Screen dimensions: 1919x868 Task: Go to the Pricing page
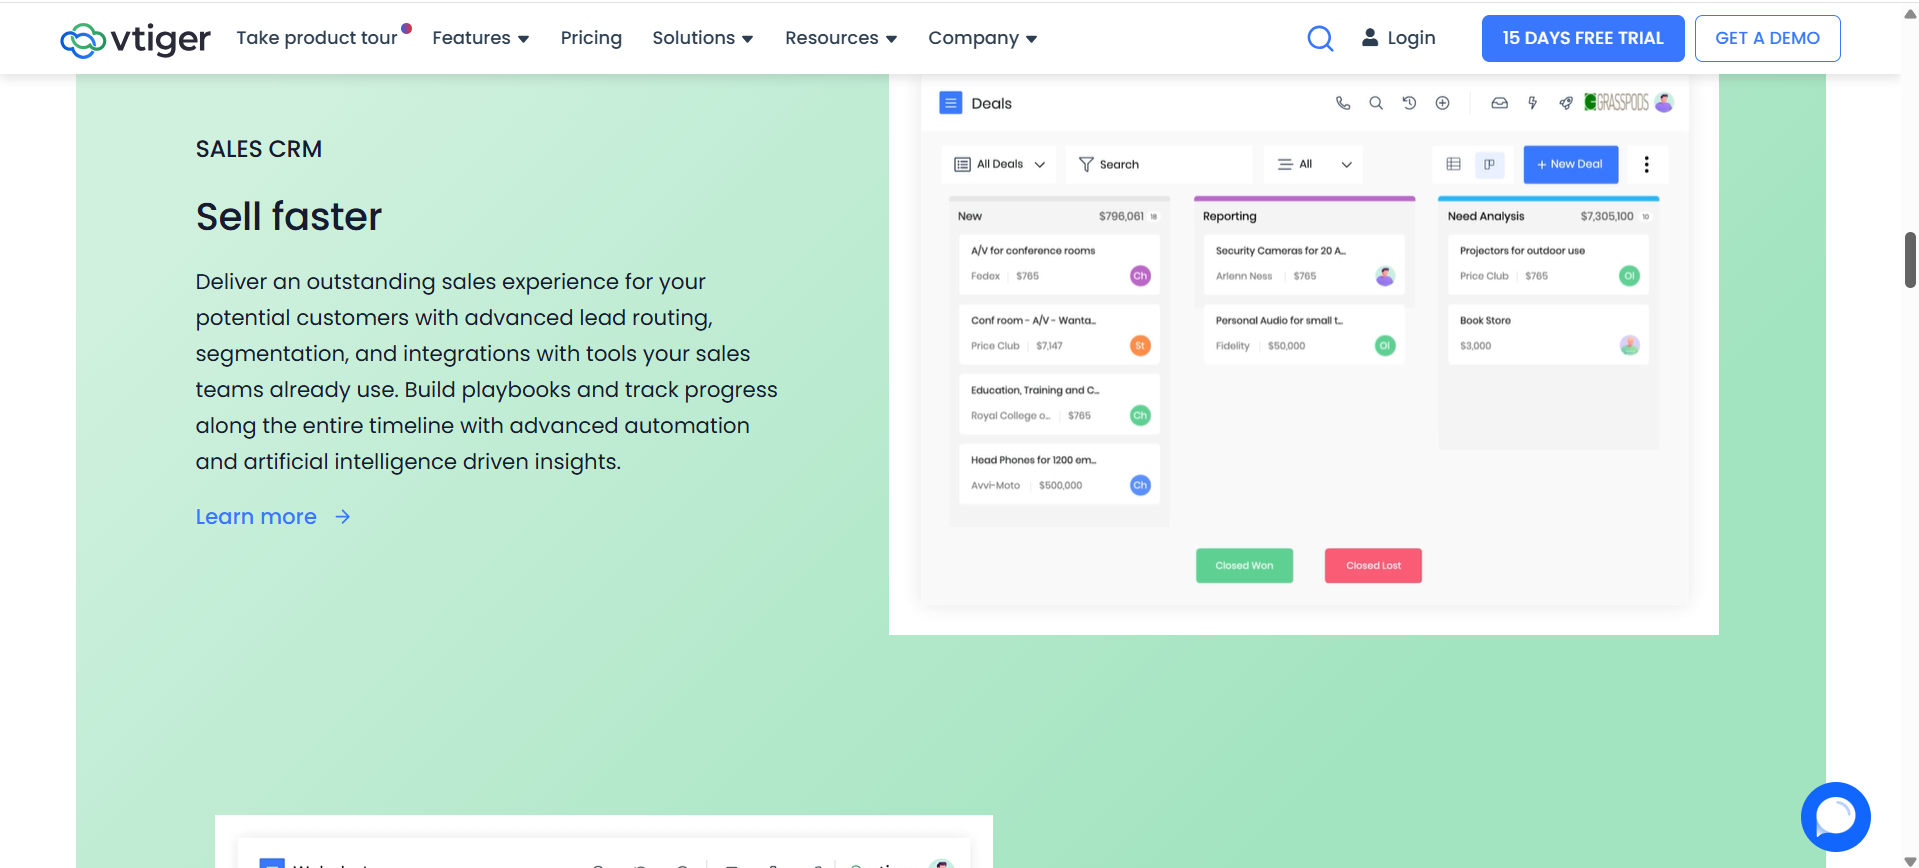591,38
